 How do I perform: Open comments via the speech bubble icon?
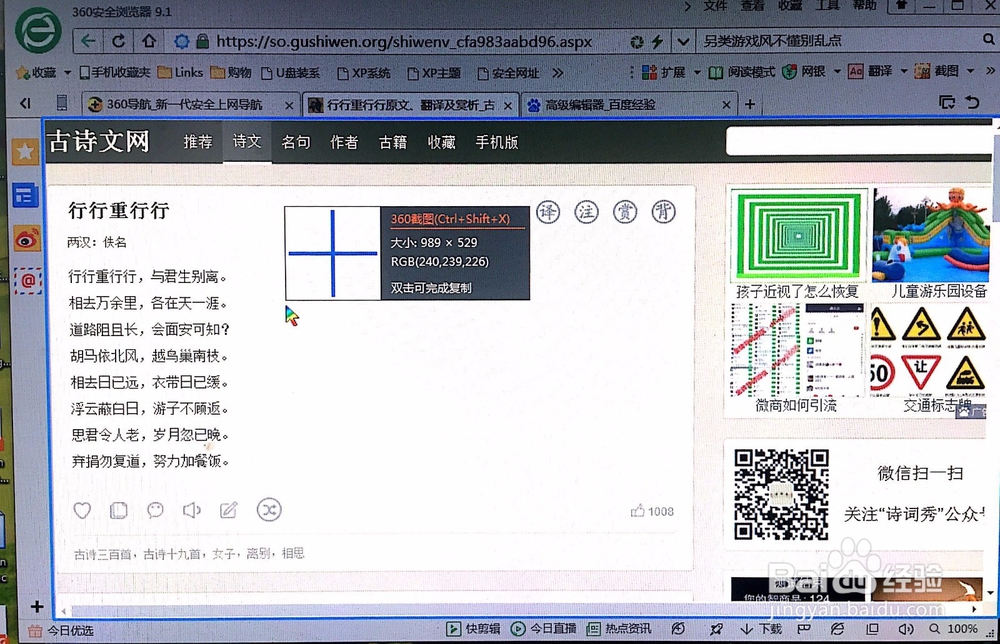click(155, 510)
